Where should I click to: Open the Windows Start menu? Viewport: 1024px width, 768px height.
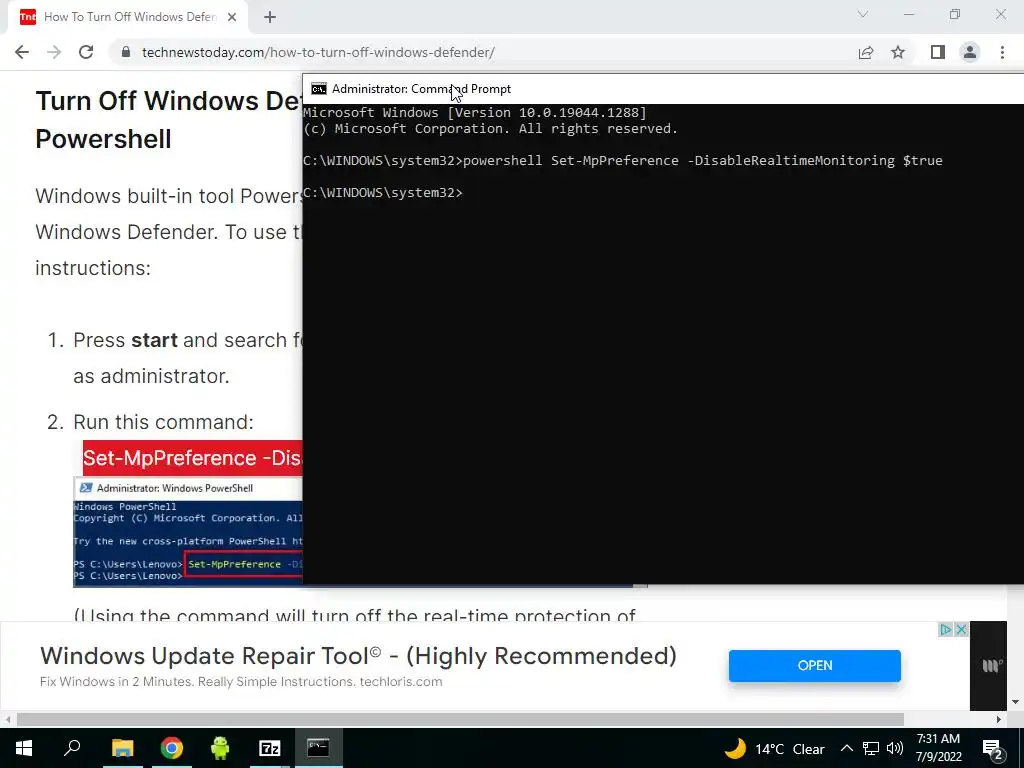pos(24,748)
